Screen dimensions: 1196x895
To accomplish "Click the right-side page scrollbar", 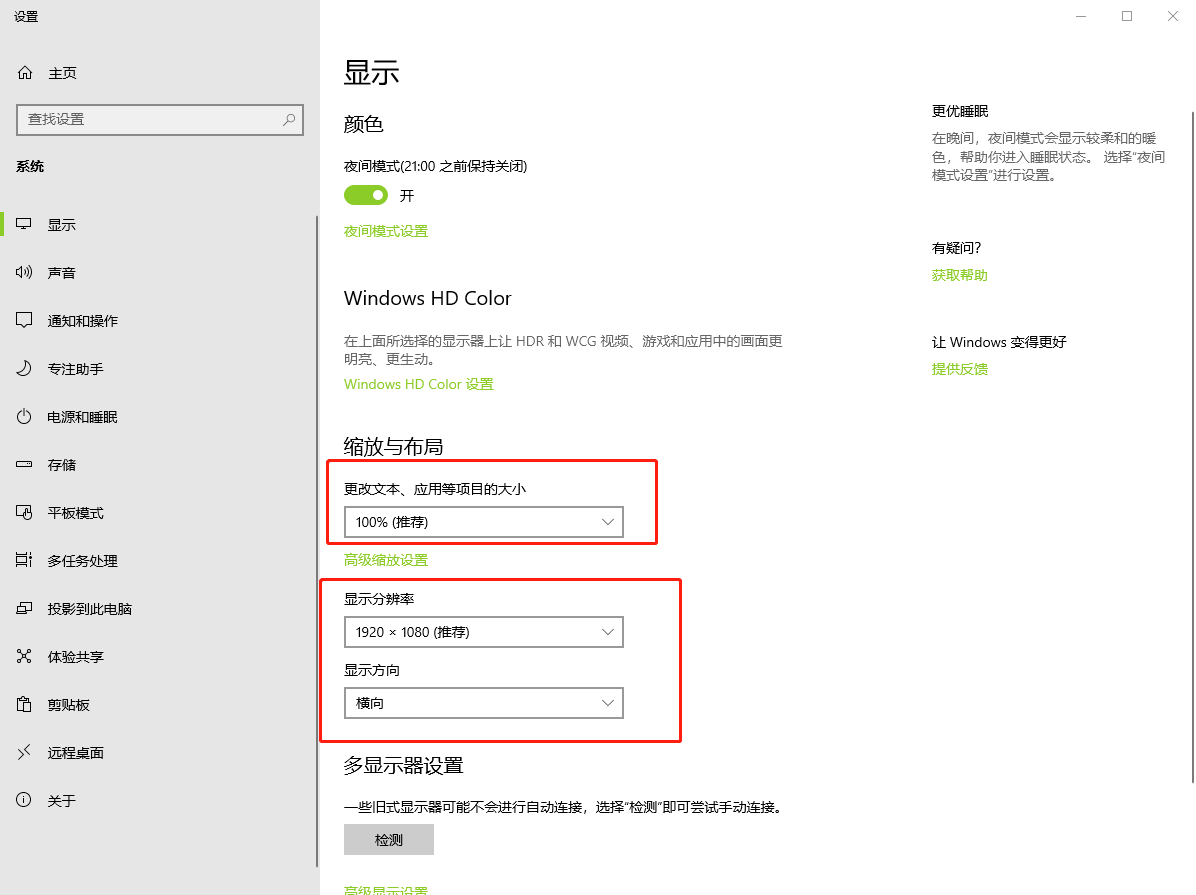I will [x=1191, y=300].
